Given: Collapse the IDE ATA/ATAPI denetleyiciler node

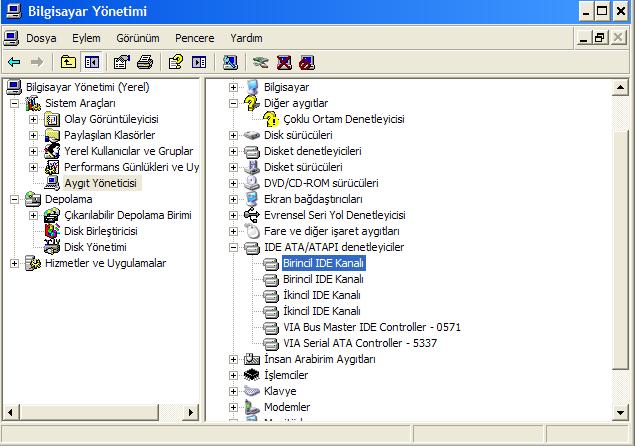Looking at the screenshot, I should [x=234, y=247].
